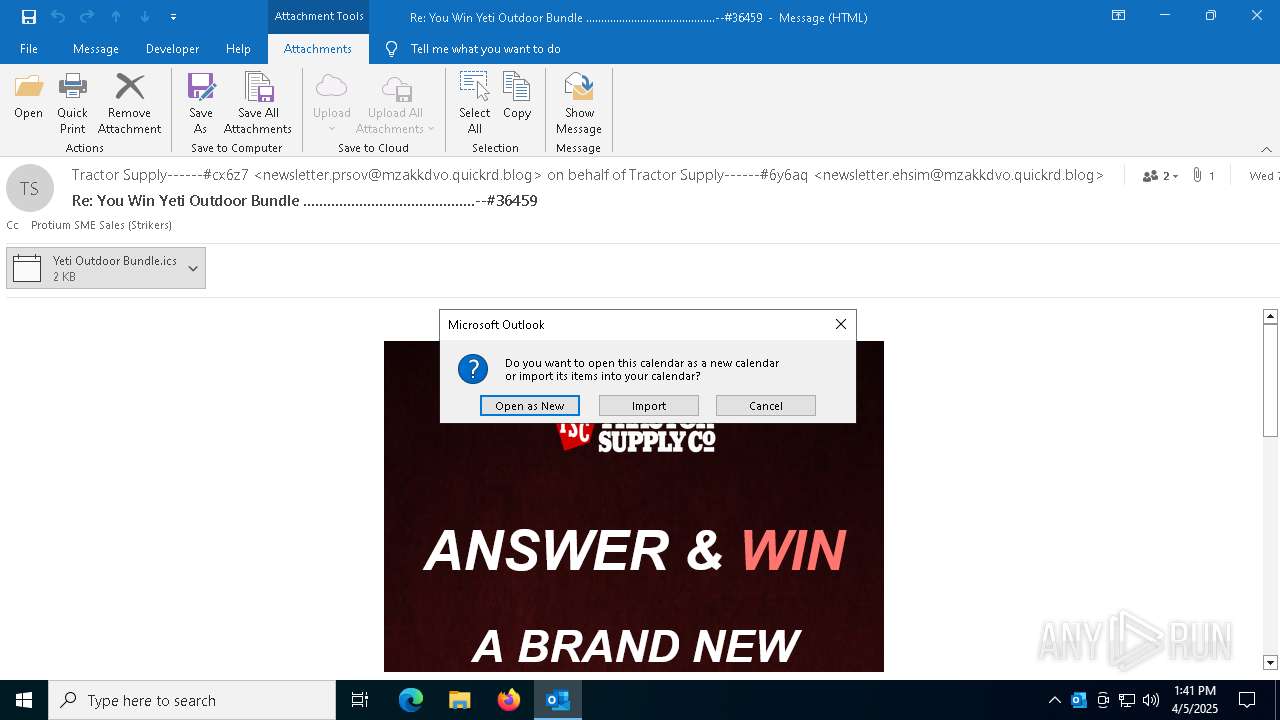This screenshot has height=720, width=1280.
Task: Click the paperclip attachment count icon
Action: pyautogui.click(x=1197, y=176)
